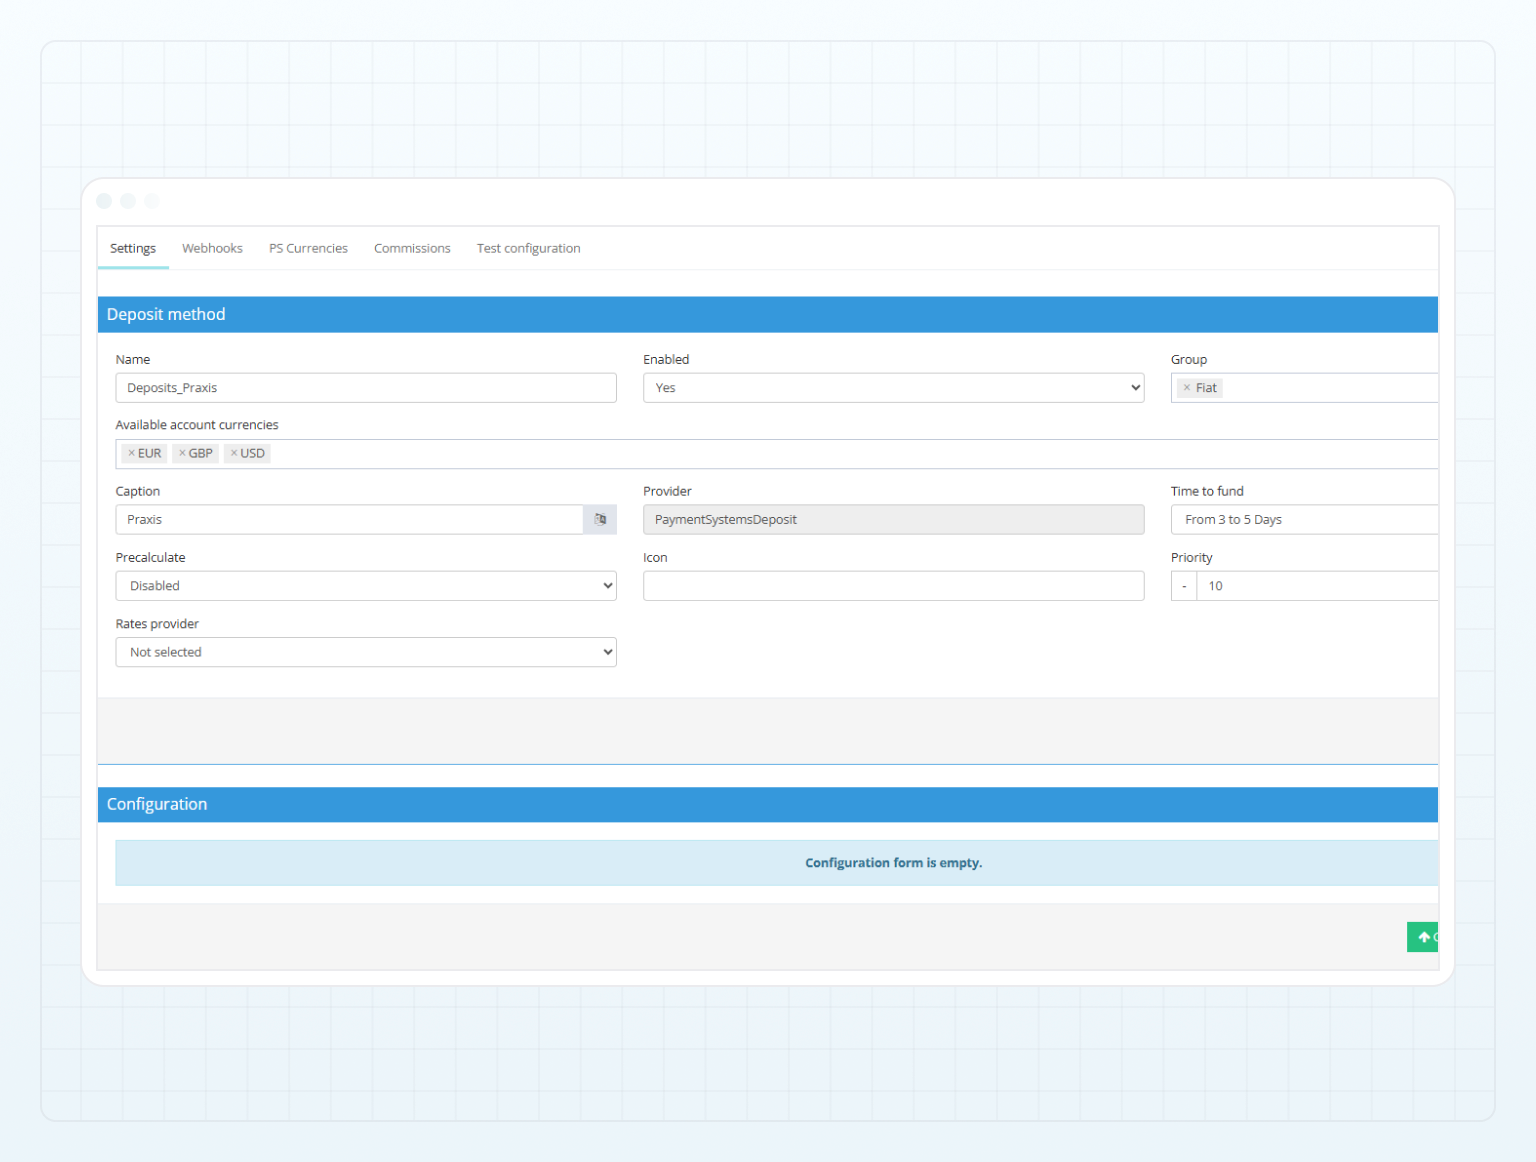Remove the USD currency tag
The width and height of the screenshot is (1536, 1162).
coord(234,453)
